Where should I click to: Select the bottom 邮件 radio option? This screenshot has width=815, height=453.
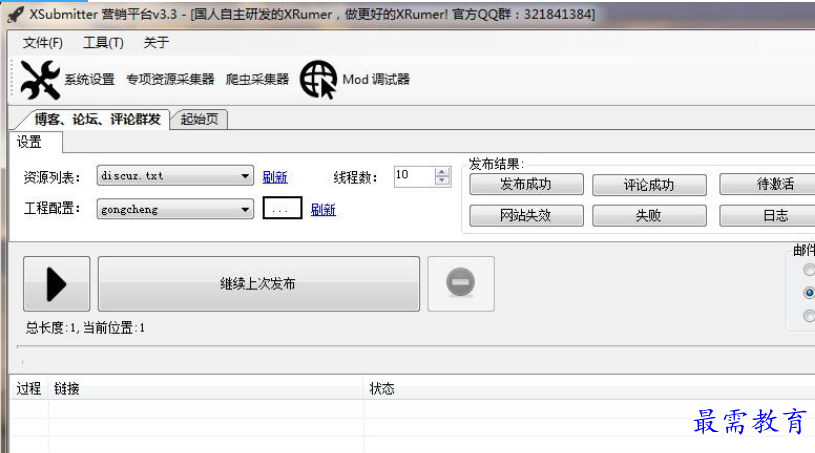[809, 316]
